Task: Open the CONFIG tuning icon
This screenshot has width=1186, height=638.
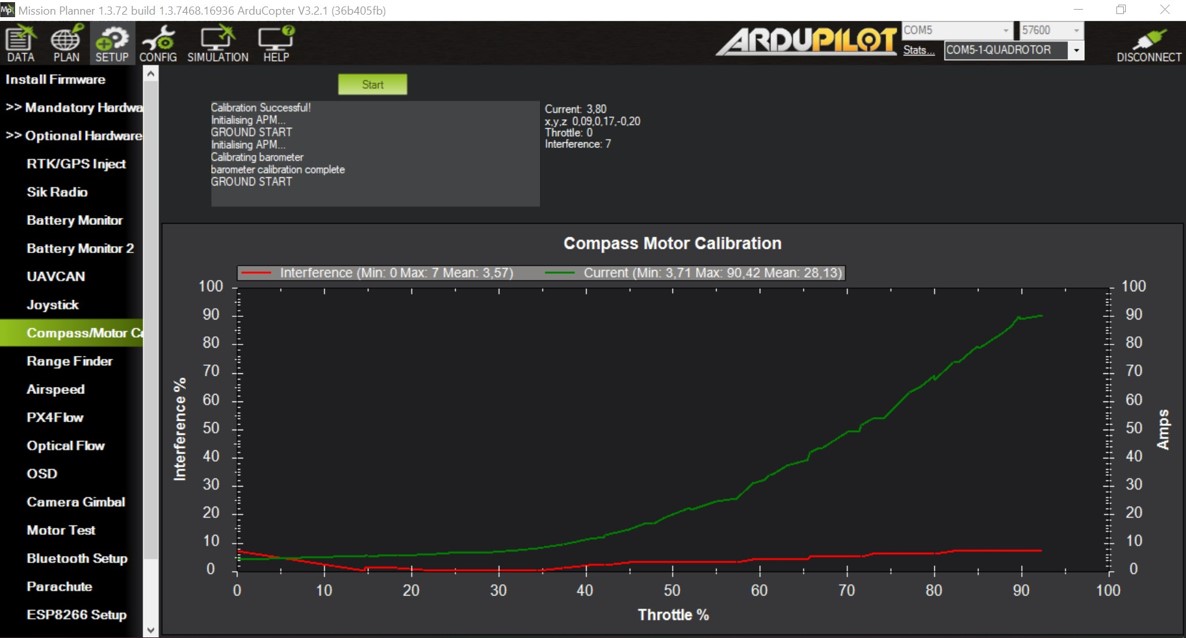Action: (x=158, y=45)
